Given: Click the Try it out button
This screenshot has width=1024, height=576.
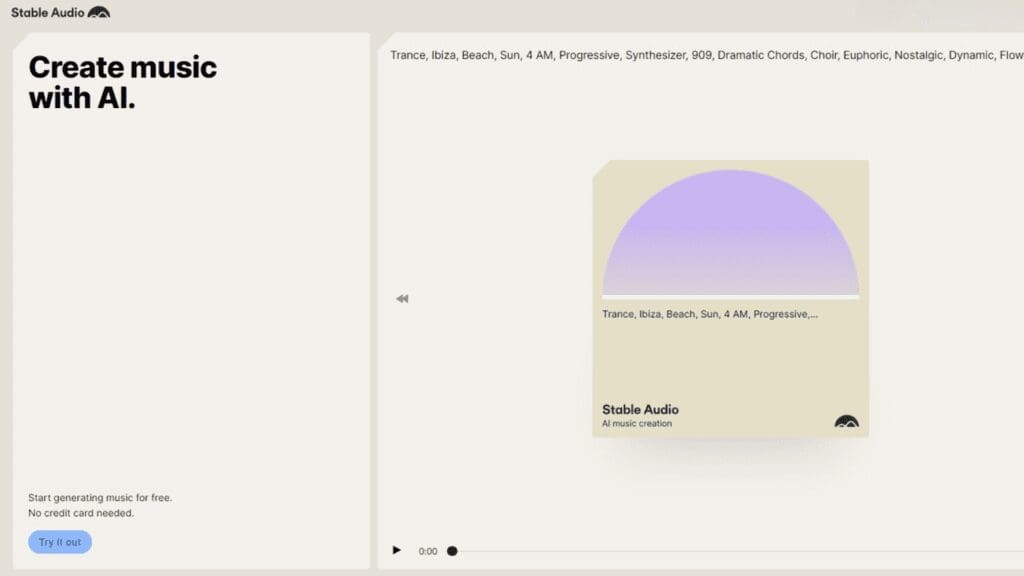Looking at the screenshot, I should pyautogui.click(x=60, y=542).
